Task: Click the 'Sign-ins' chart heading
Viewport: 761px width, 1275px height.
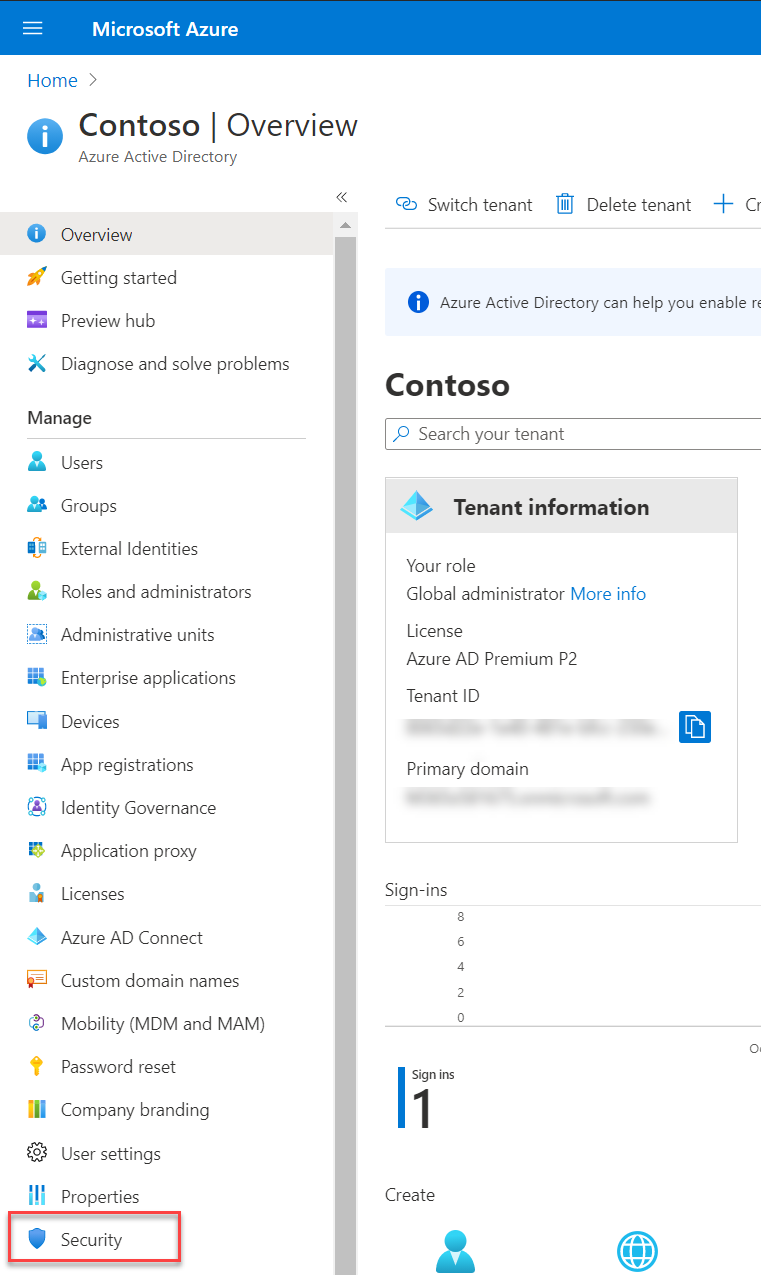Action: tap(416, 890)
